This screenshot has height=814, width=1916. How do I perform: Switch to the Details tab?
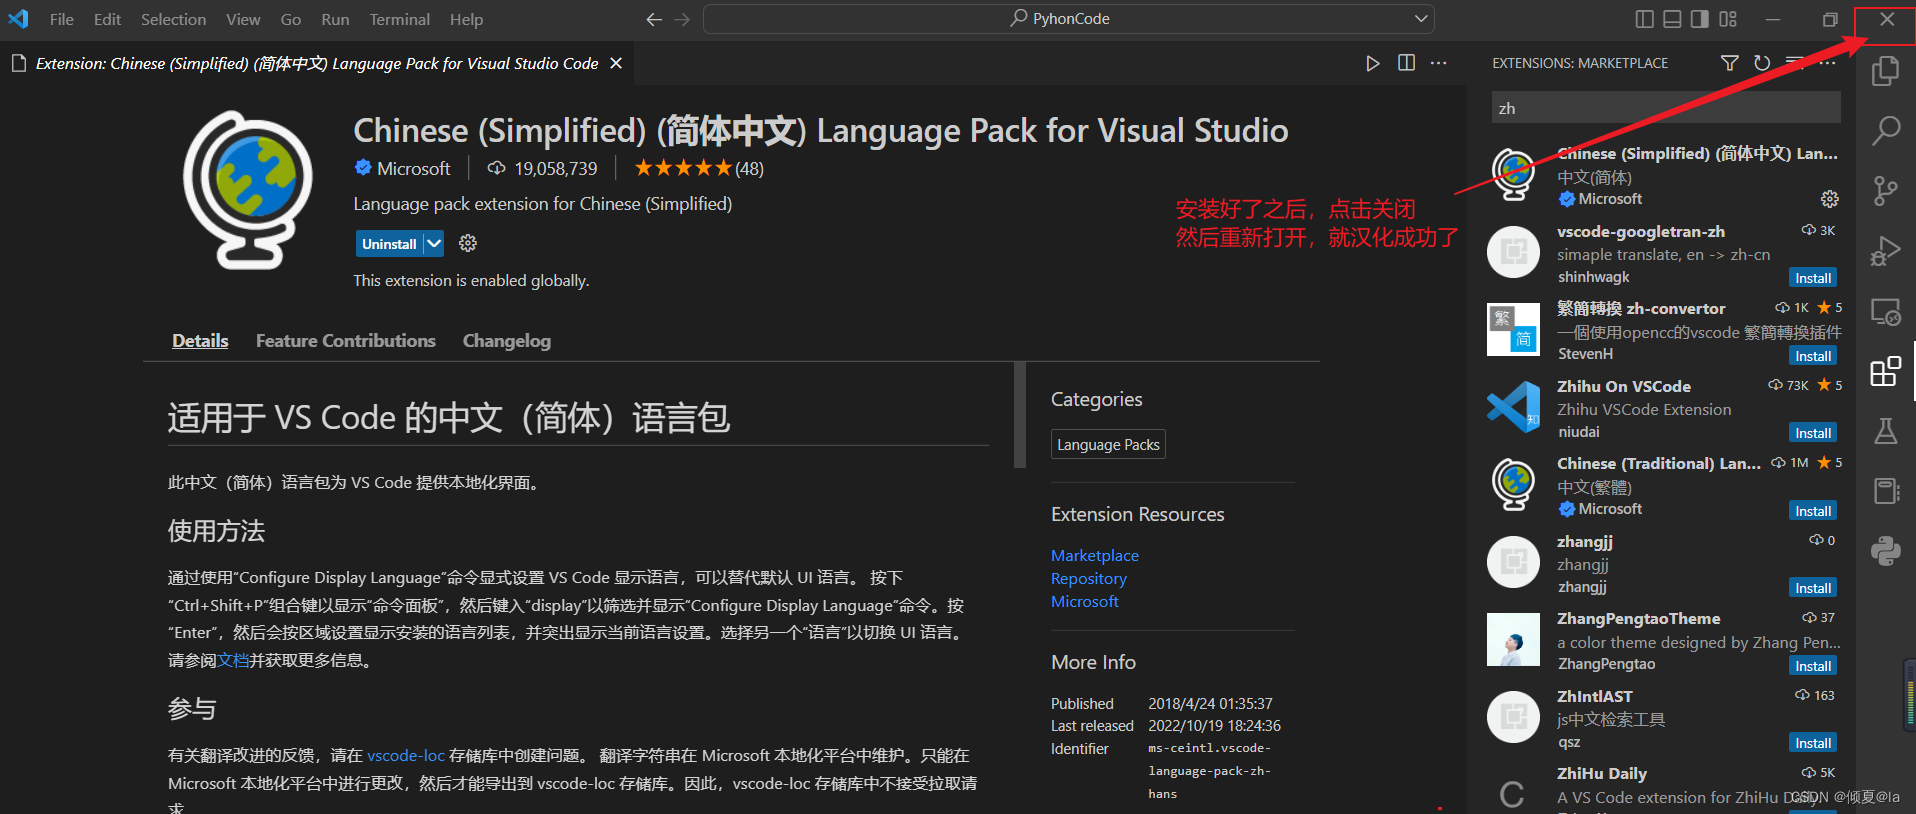(x=200, y=341)
